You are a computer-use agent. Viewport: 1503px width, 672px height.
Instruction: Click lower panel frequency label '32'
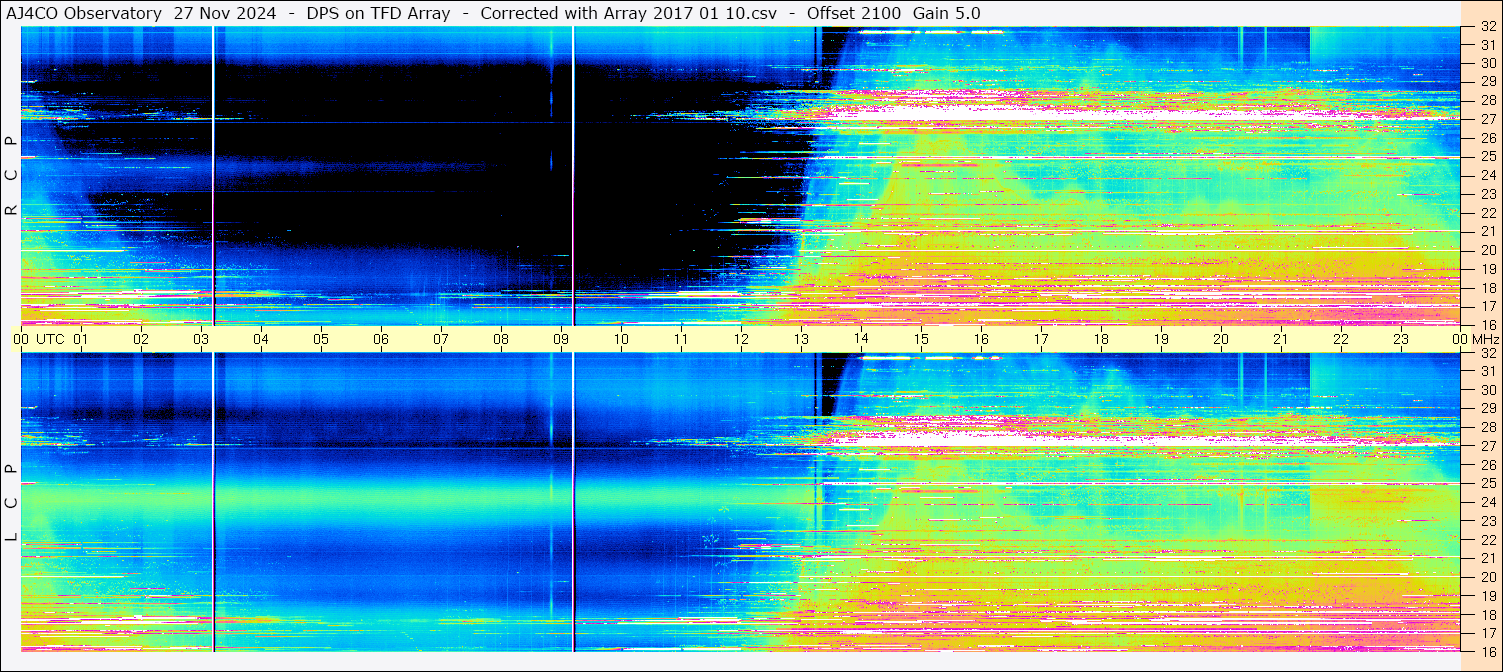click(x=1487, y=353)
